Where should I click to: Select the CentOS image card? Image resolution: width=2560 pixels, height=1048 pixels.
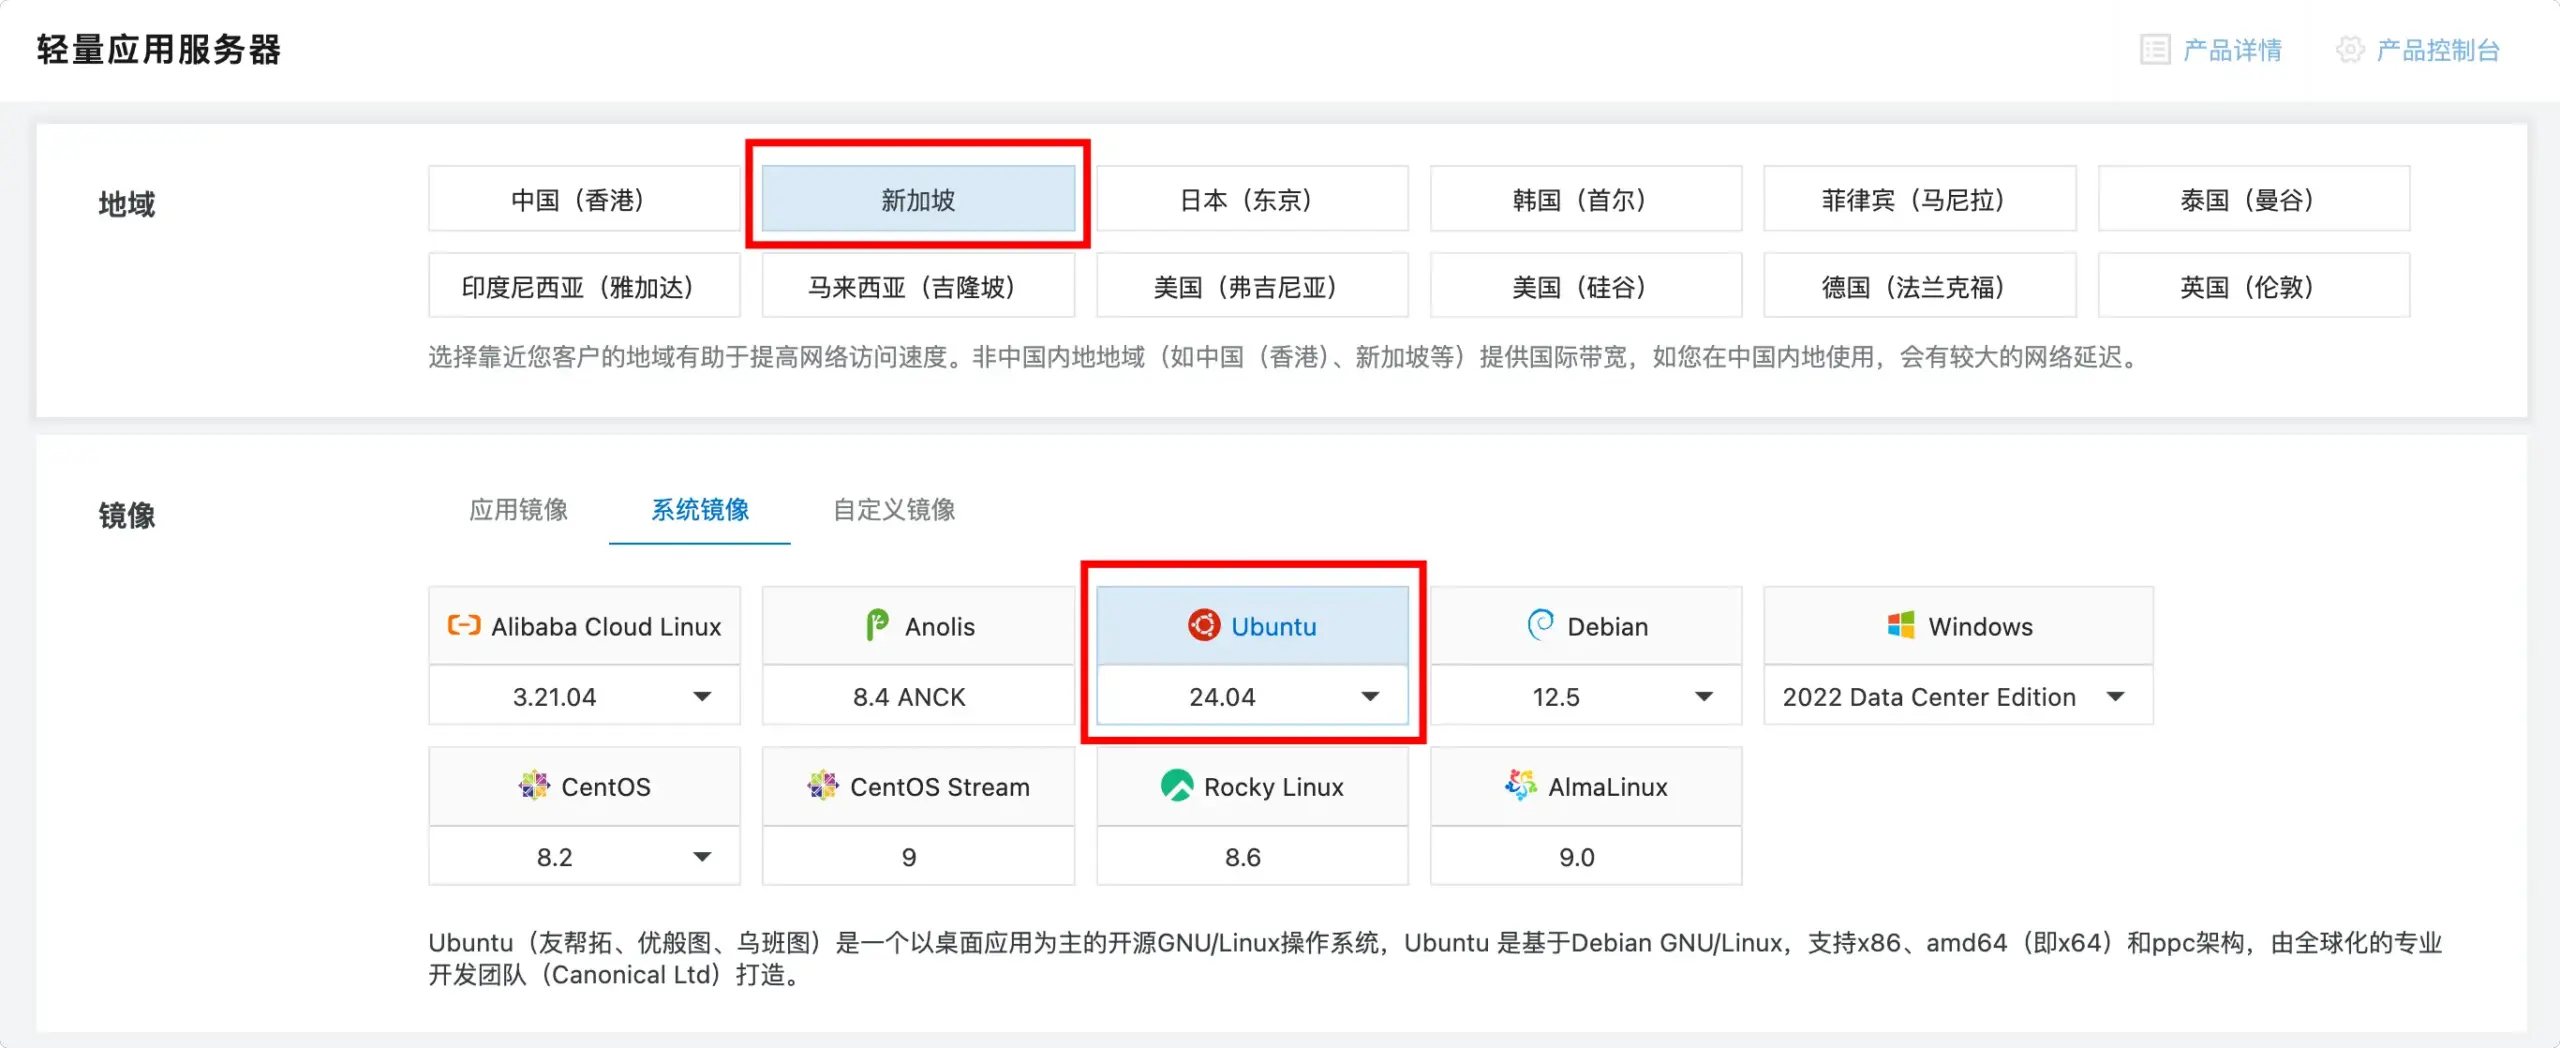coord(584,785)
